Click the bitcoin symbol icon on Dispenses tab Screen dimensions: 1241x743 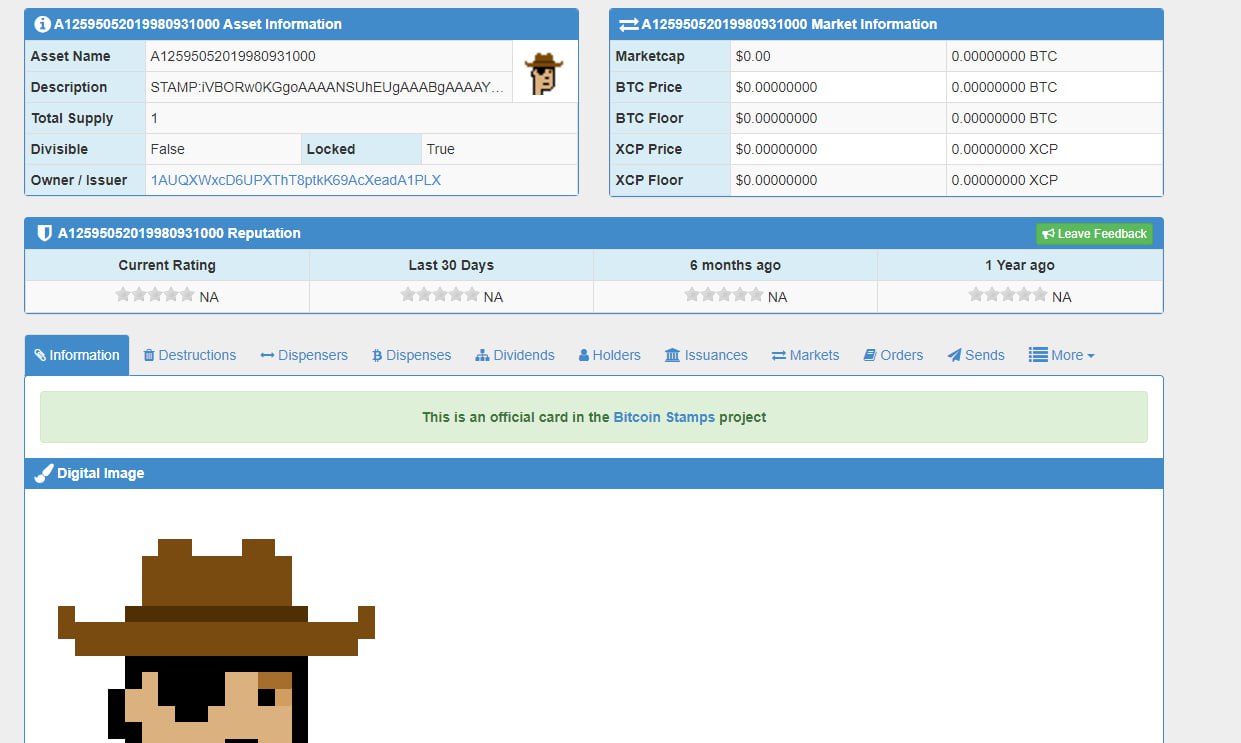(x=377, y=355)
